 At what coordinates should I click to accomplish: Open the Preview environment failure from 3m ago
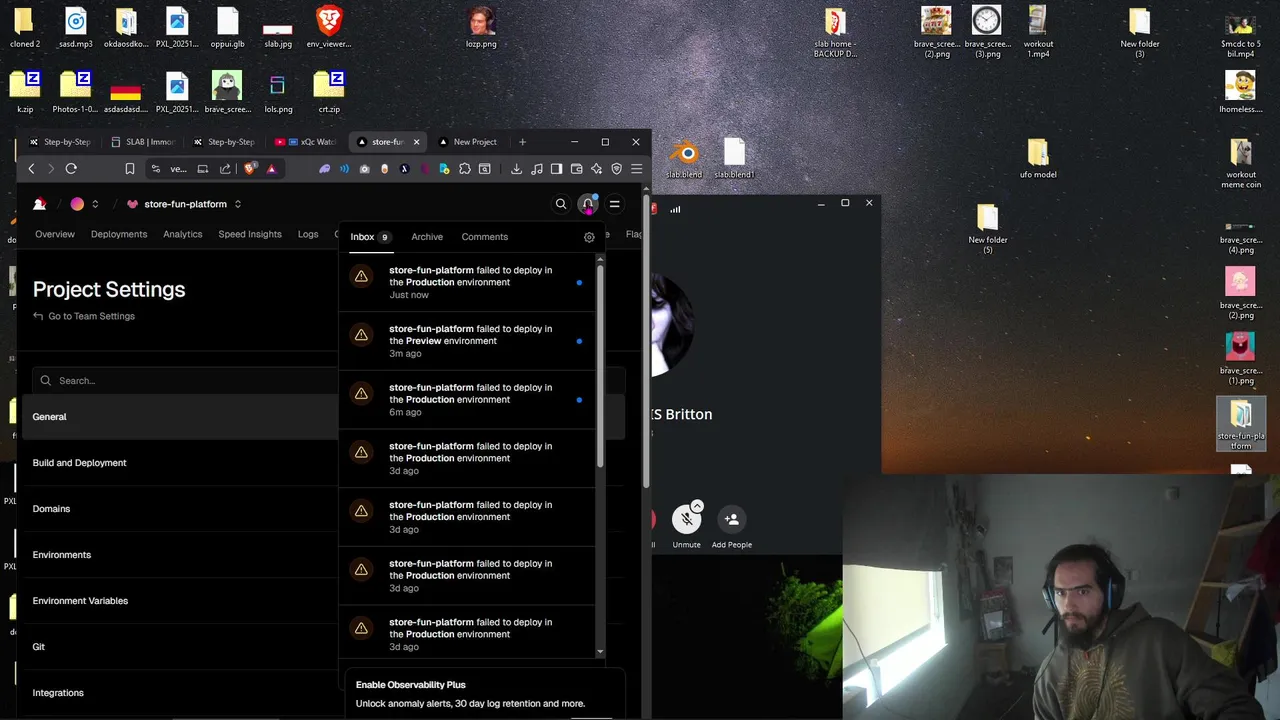[x=467, y=341]
